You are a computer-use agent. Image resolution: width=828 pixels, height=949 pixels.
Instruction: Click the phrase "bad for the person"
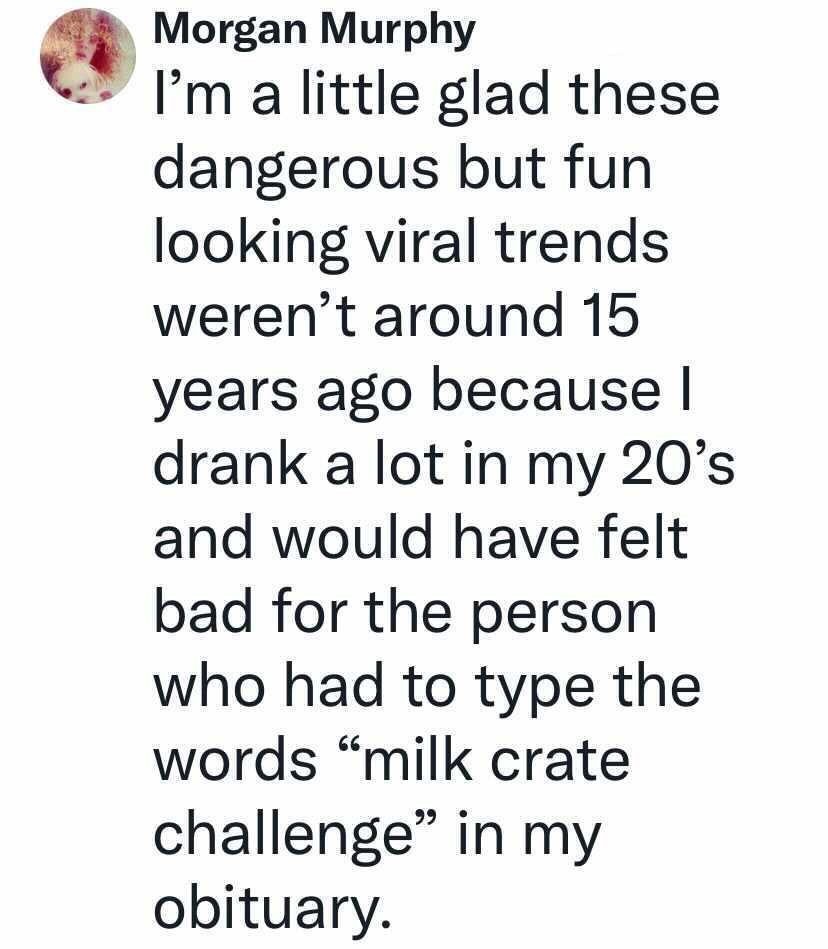(405, 612)
